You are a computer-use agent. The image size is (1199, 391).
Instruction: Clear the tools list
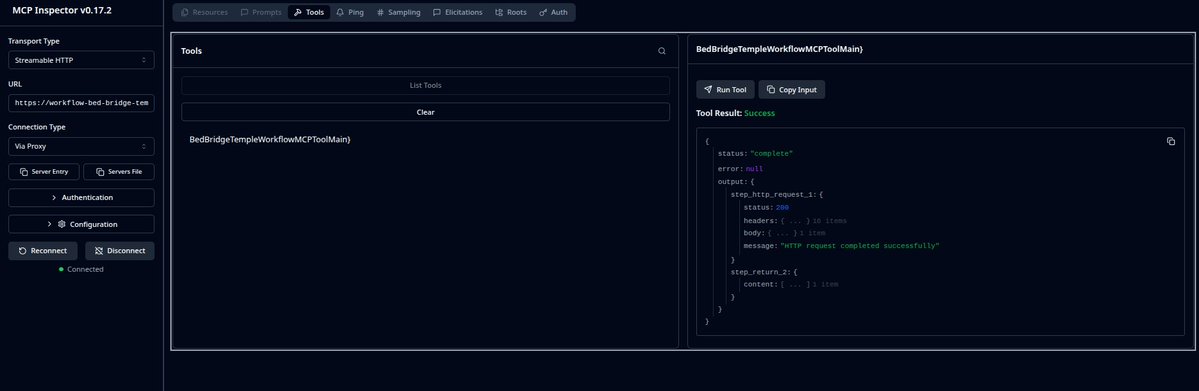[425, 112]
